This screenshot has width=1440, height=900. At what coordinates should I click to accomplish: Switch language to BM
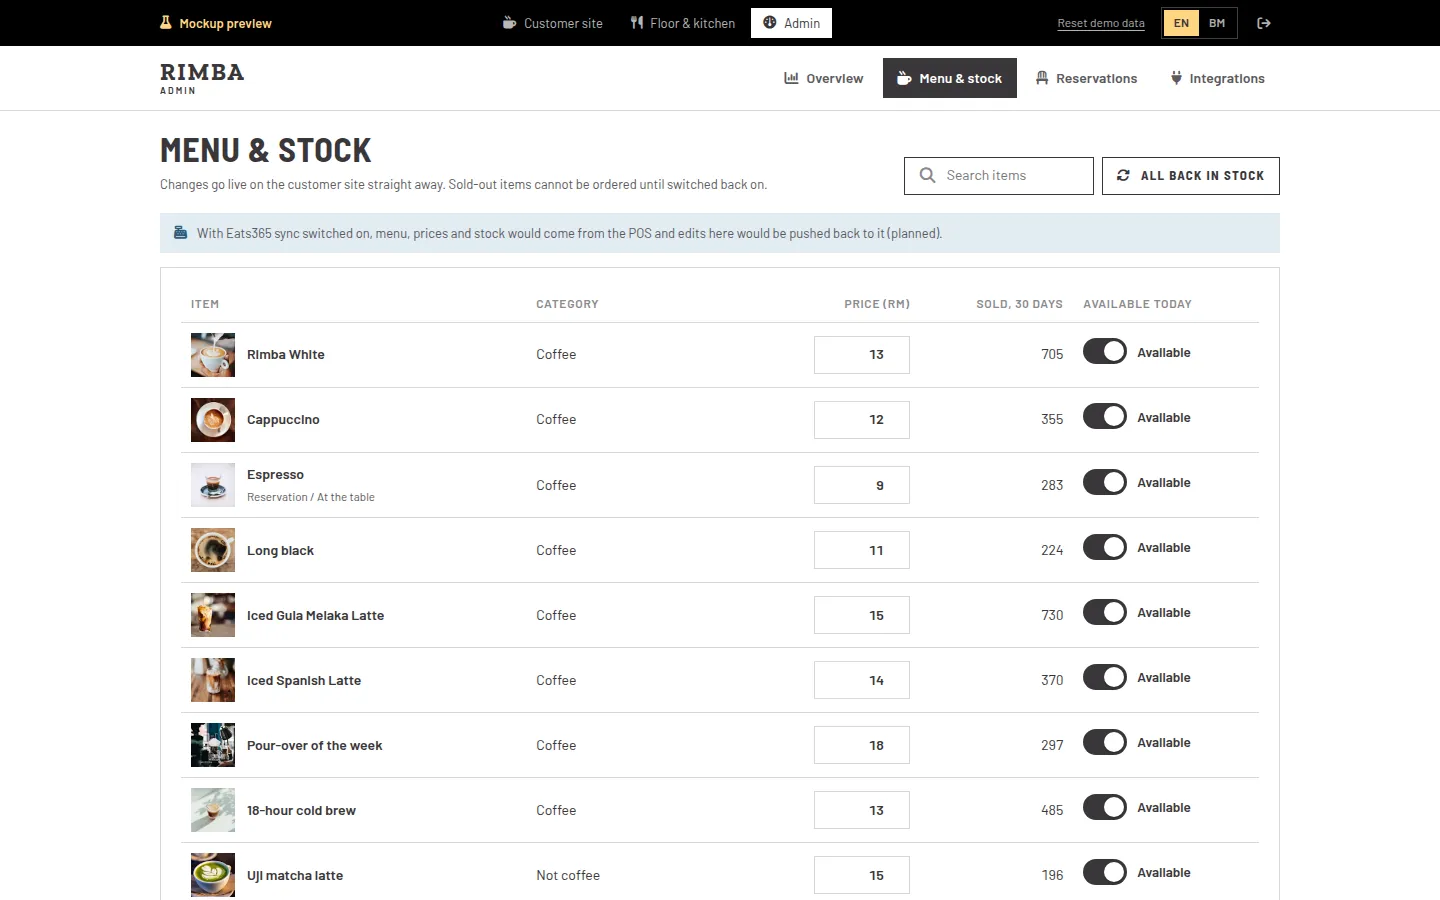[x=1217, y=23]
